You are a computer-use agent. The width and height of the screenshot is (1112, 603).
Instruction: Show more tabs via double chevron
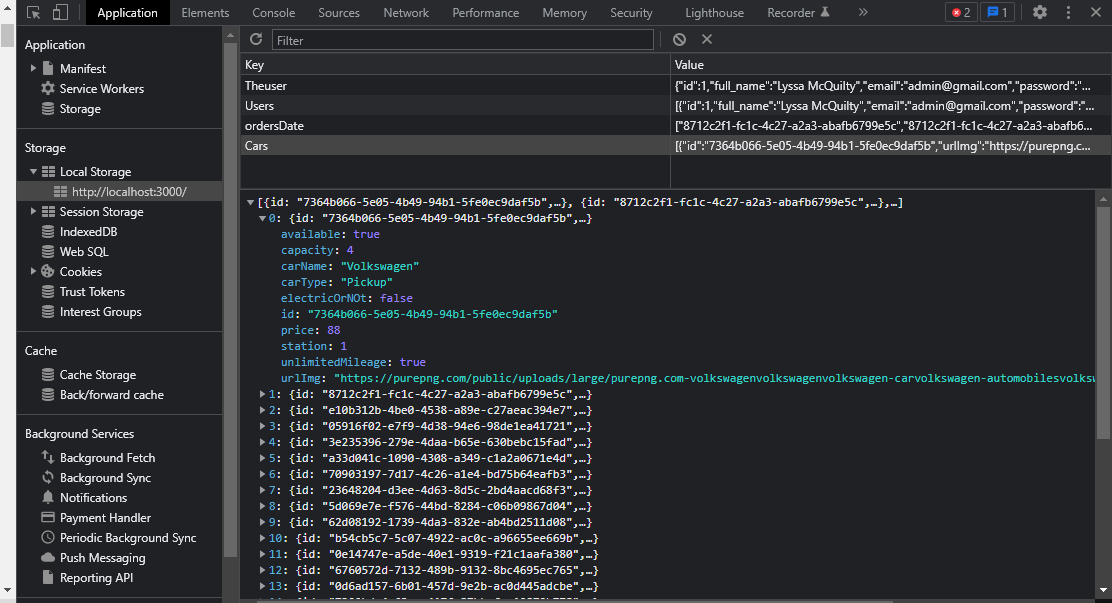tap(863, 12)
